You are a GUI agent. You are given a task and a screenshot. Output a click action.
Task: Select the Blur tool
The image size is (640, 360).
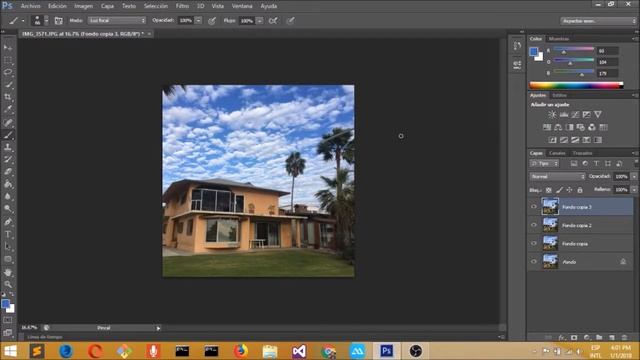[x=8, y=196]
